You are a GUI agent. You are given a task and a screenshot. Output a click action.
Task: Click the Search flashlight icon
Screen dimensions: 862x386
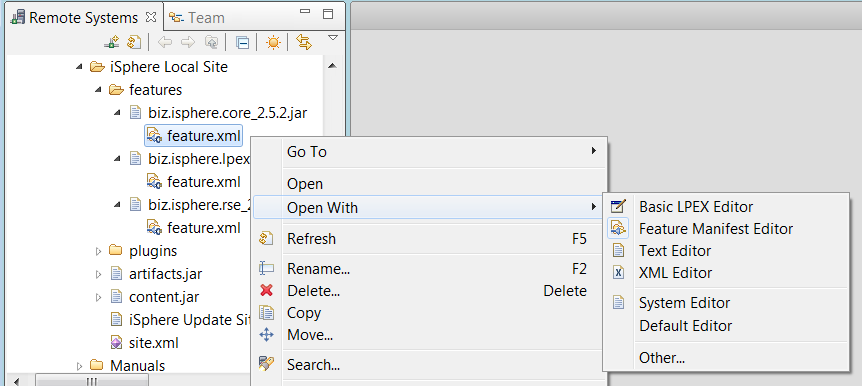tap(266, 364)
